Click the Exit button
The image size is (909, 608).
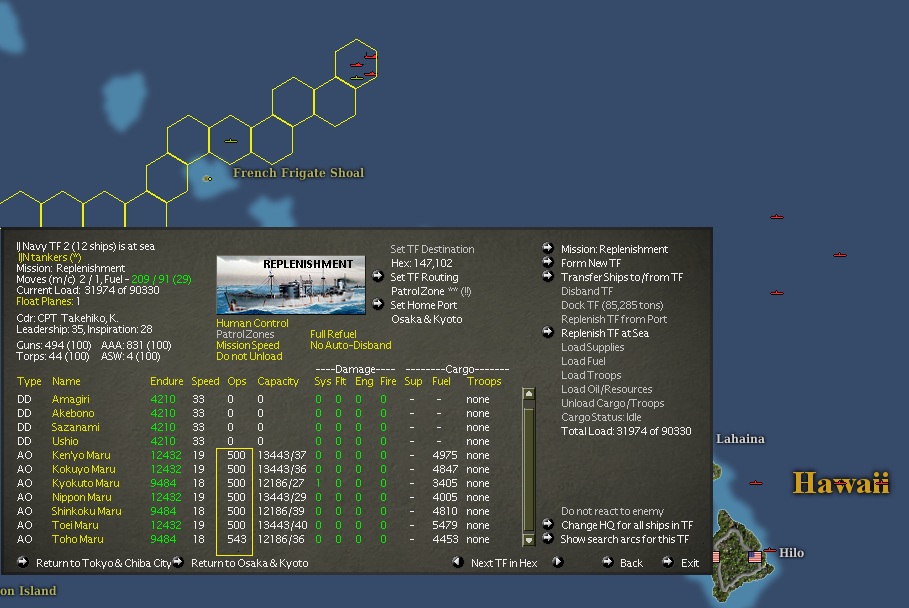tap(690, 563)
